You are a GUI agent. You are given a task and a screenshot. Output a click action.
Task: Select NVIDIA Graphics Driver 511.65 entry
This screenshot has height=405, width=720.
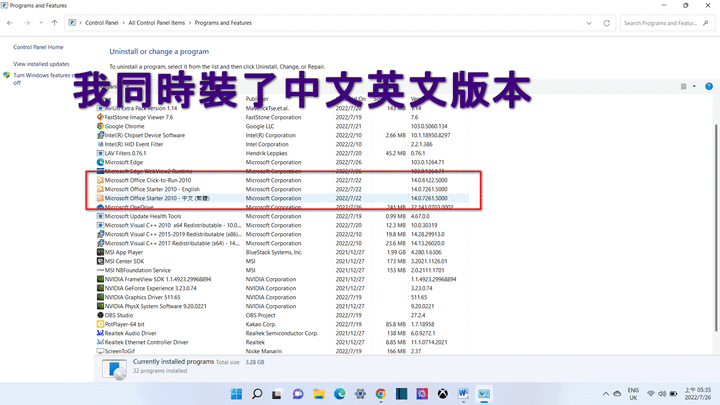click(x=281, y=297)
